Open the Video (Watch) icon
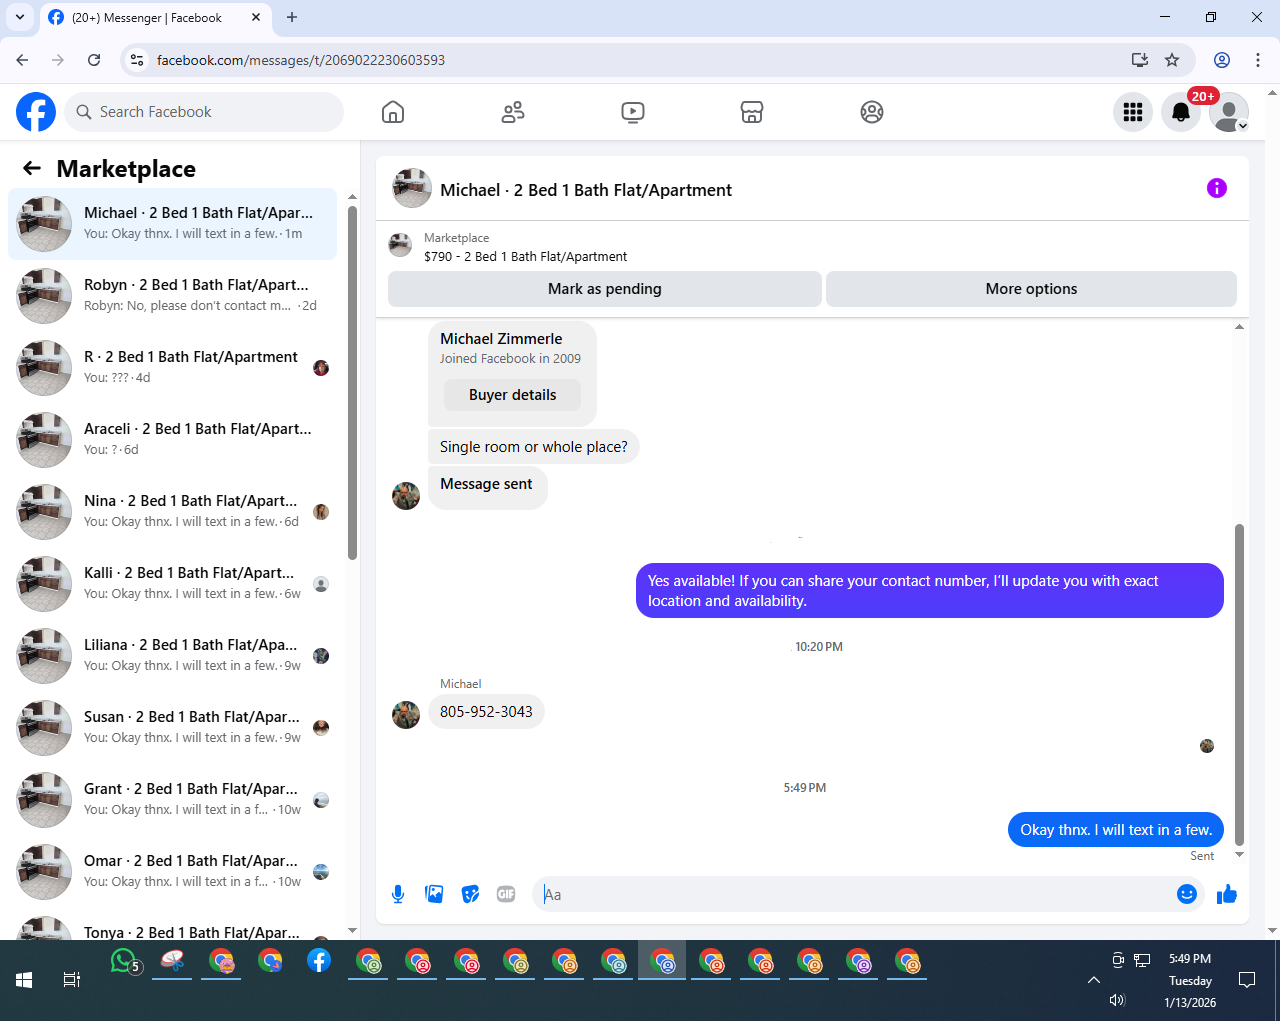This screenshot has width=1280, height=1021. click(x=633, y=112)
